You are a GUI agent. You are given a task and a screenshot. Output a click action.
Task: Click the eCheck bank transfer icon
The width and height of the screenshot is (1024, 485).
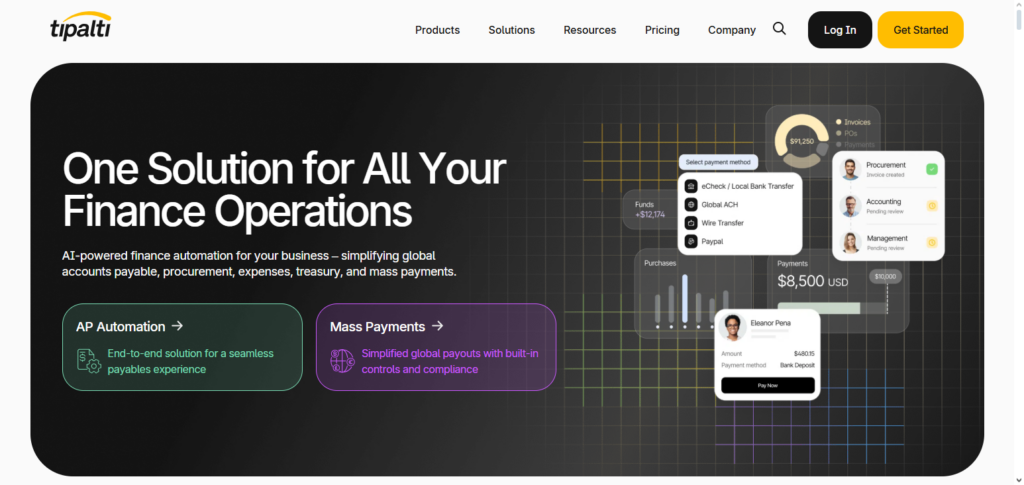(x=691, y=186)
